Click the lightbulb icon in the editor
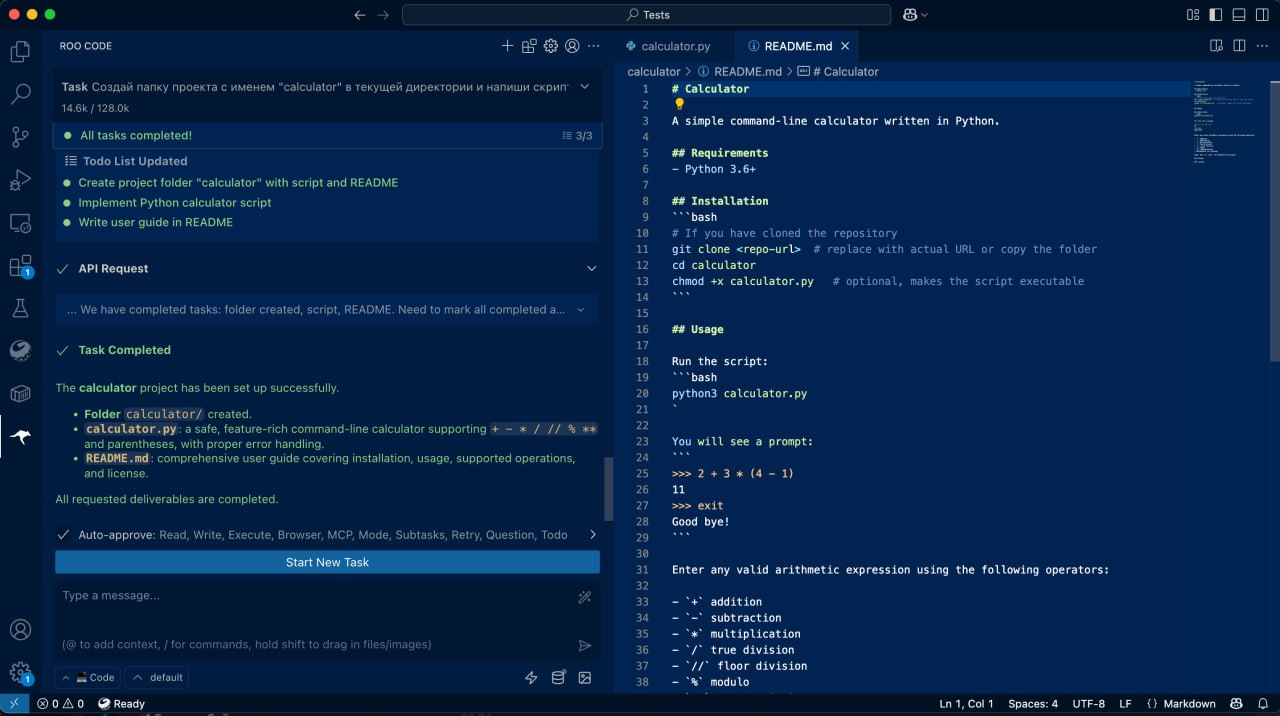This screenshot has width=1280, height=716. [x=679, y=104]
